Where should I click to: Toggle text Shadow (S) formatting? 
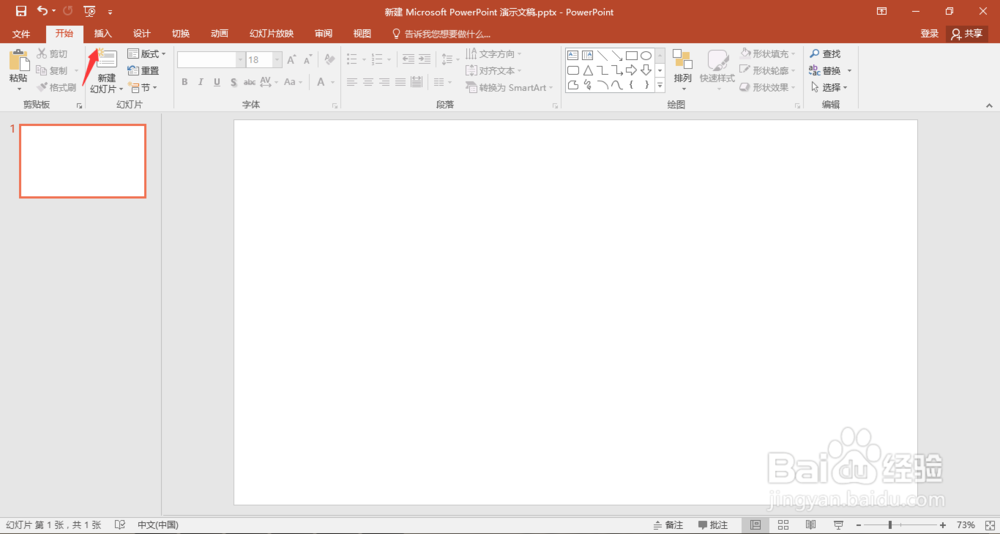point(233,82)
